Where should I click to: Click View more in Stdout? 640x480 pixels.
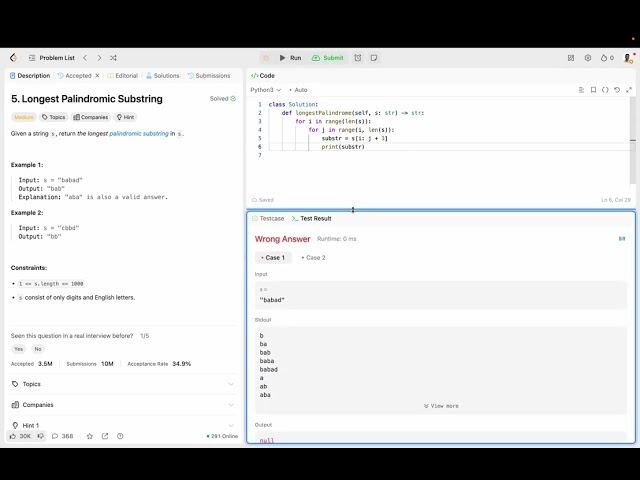click(x=441, y=406)
